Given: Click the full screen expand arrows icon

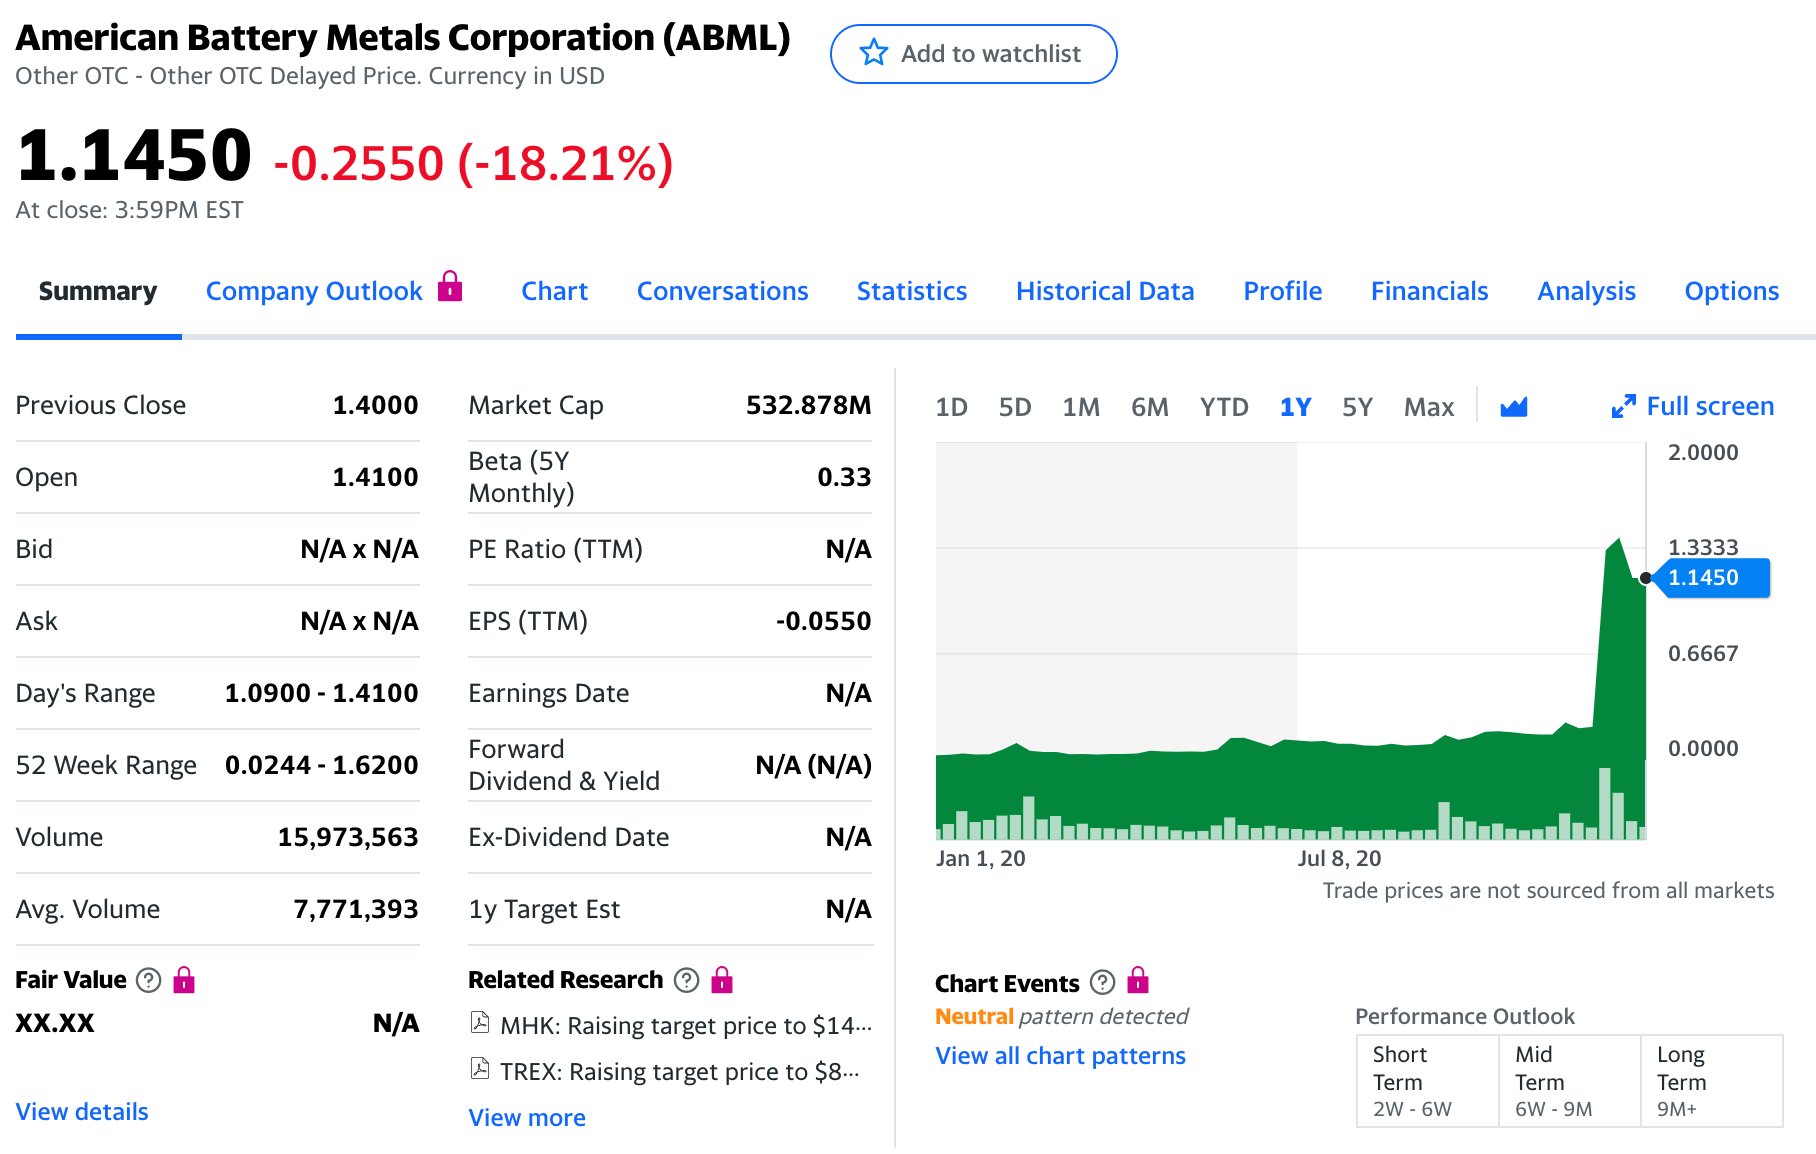Looking at the screenshot, I should click(x=1623, y=406).
